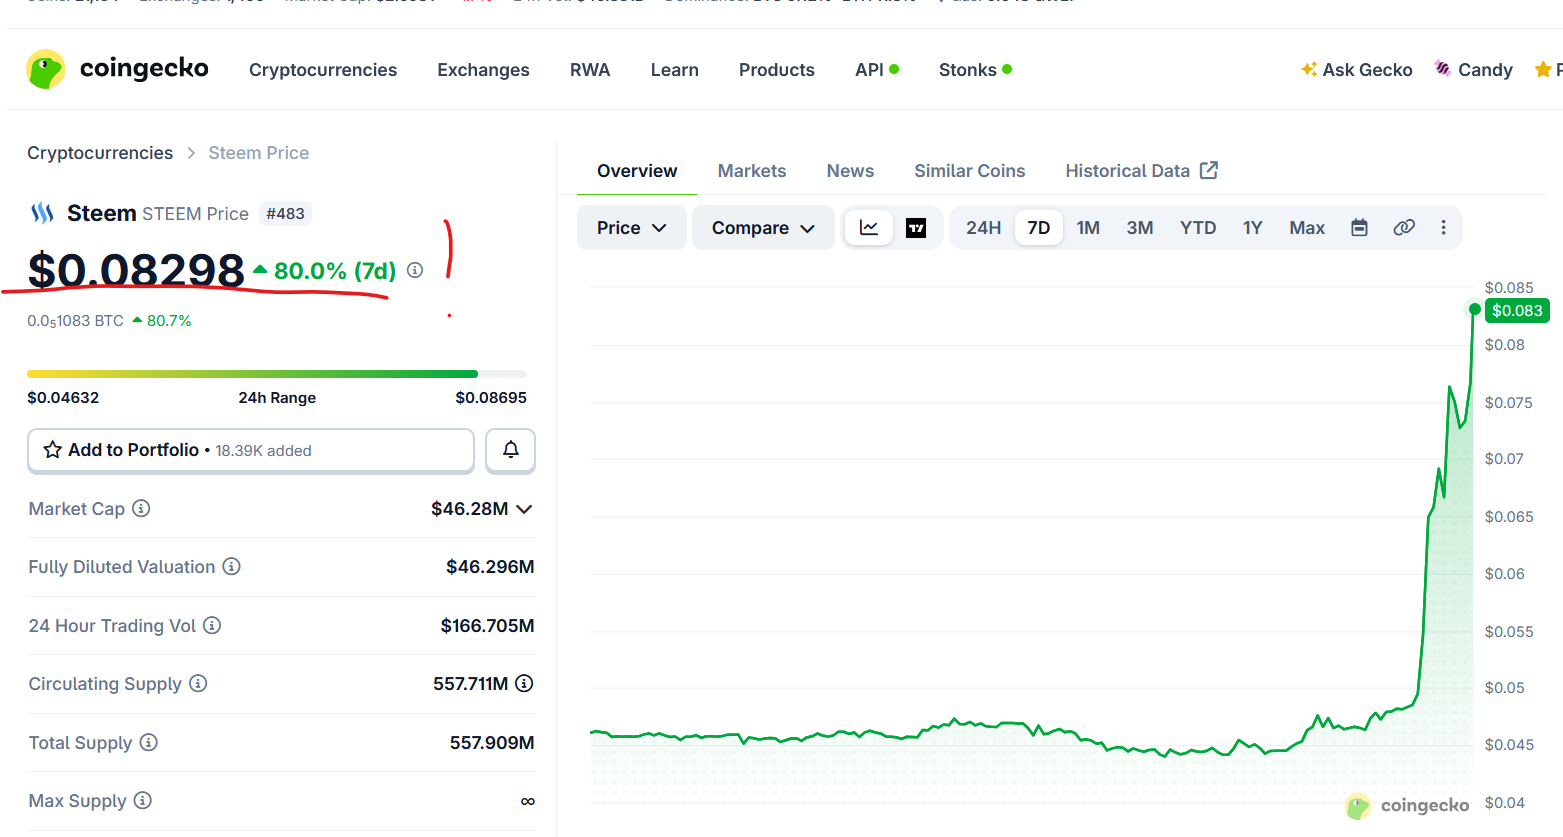Expand Market Cap value chevron

[x=524, y=509]
